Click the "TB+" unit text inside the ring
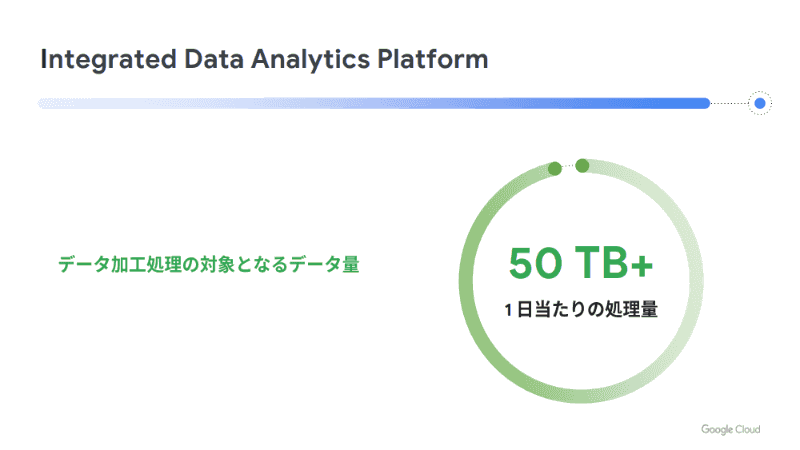 coord(615,263)
